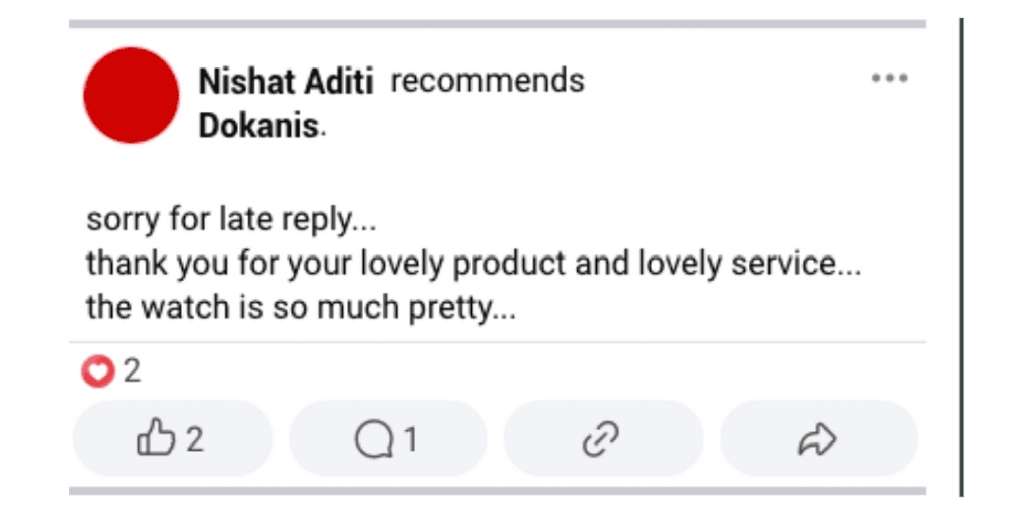Open comments via the speech bubble icon
1024x512 pixels.
pos(373,439)
